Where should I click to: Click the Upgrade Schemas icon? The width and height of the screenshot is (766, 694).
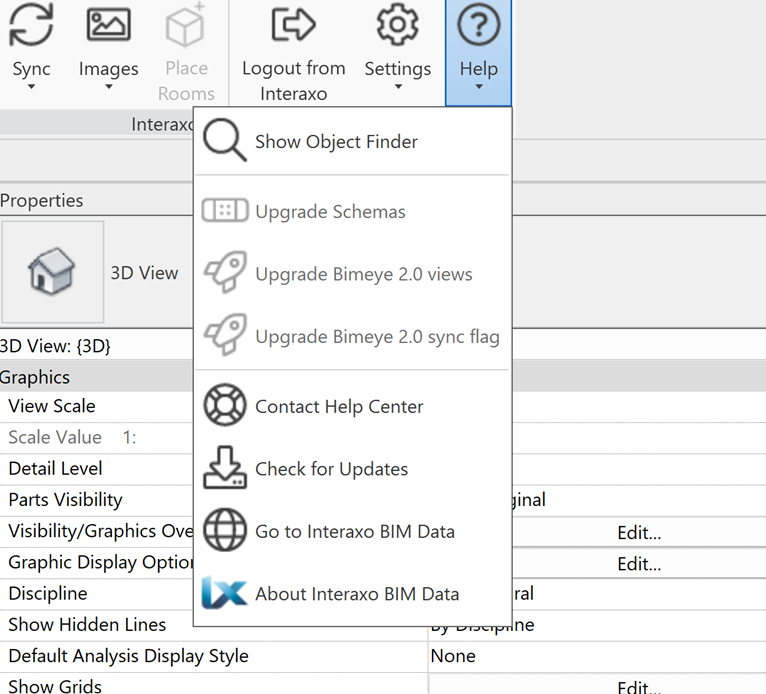click(x=225, y=210)
